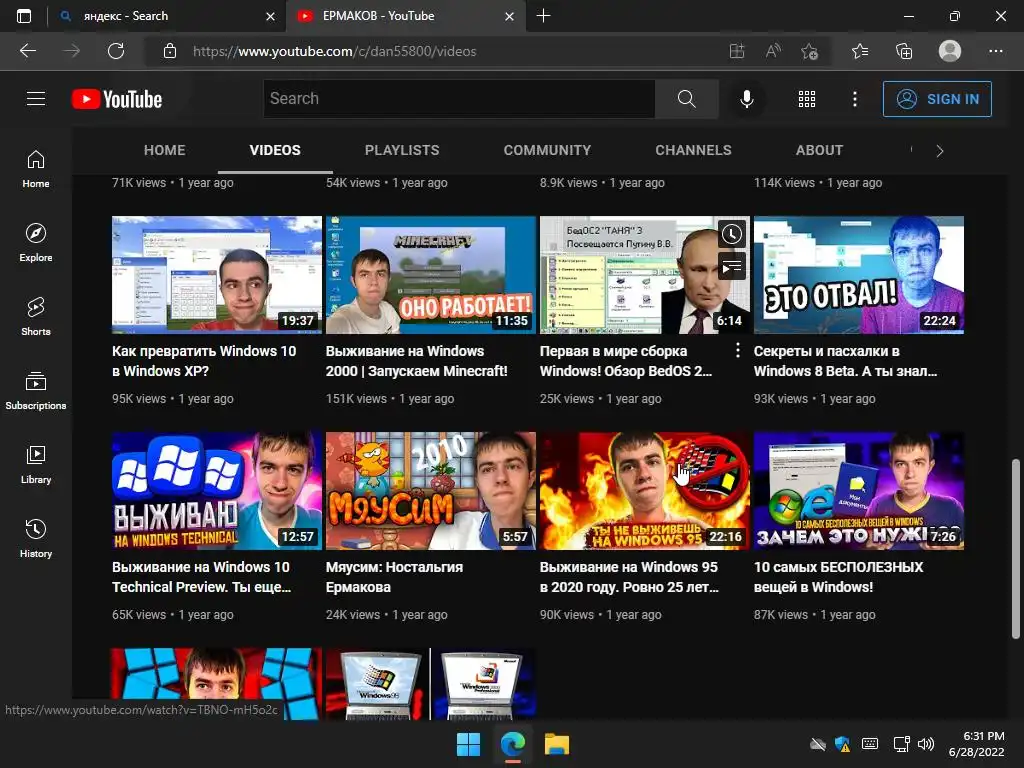Open the vertical tabs menu
Screen dimensions: 1024x768
pyautogui.click(x=24, y=16)
